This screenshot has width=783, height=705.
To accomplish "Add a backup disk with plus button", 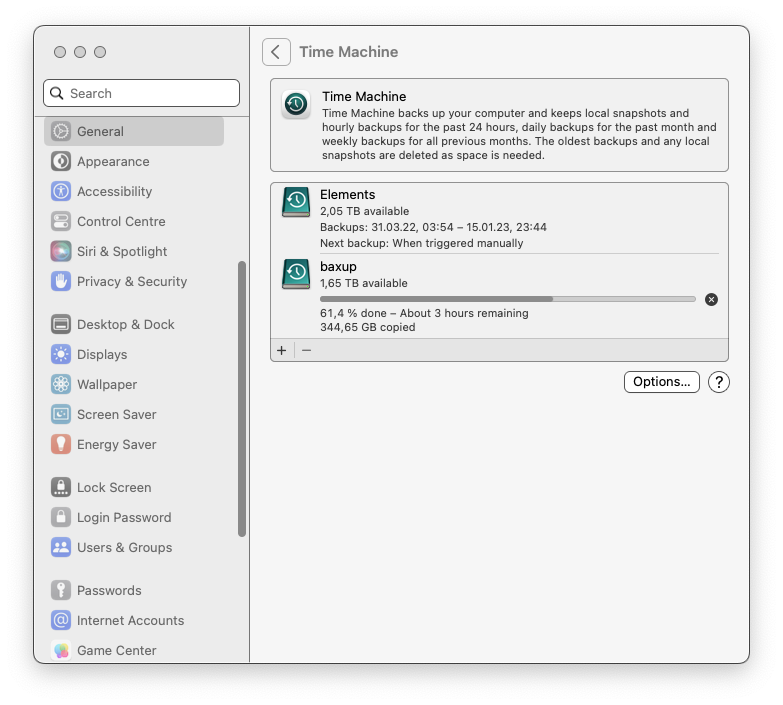I will pyautogui.click(x=282, y=350).
